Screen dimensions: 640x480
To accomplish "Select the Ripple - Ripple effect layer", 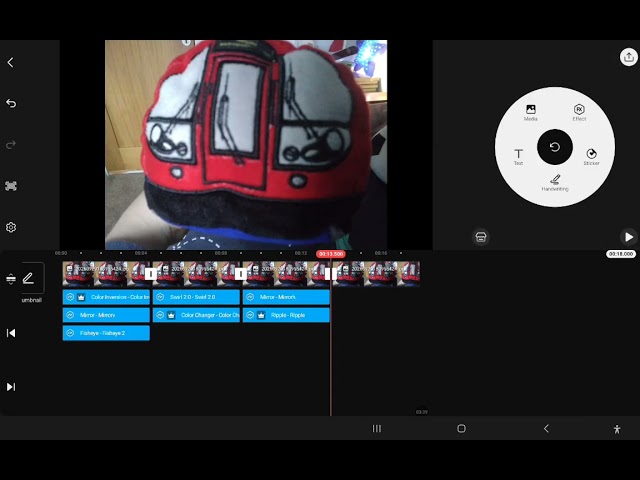I will [x=286, y=315].
